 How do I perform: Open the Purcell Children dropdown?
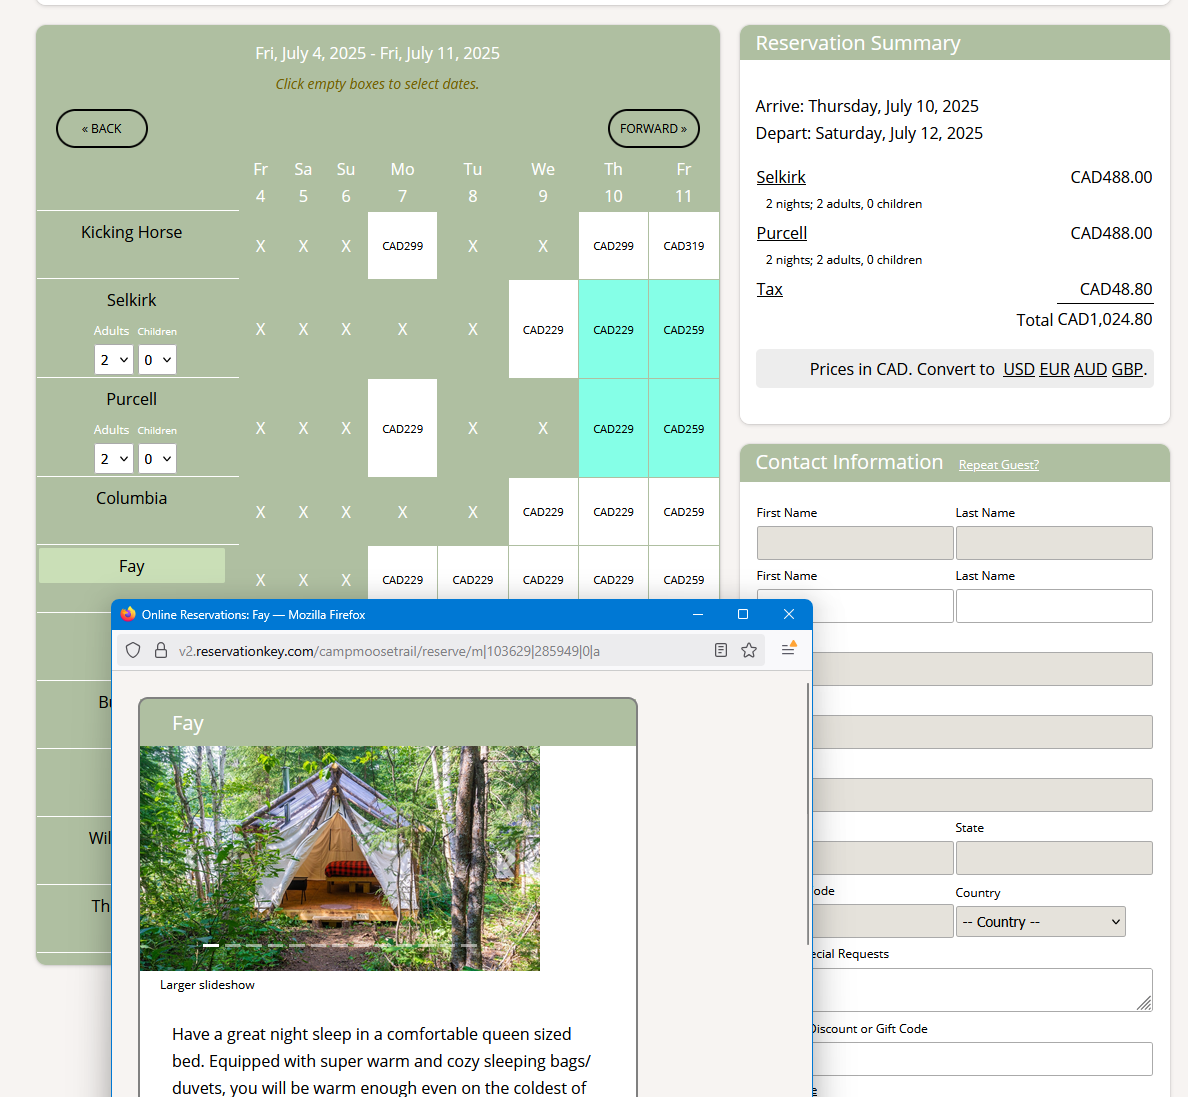157,459
